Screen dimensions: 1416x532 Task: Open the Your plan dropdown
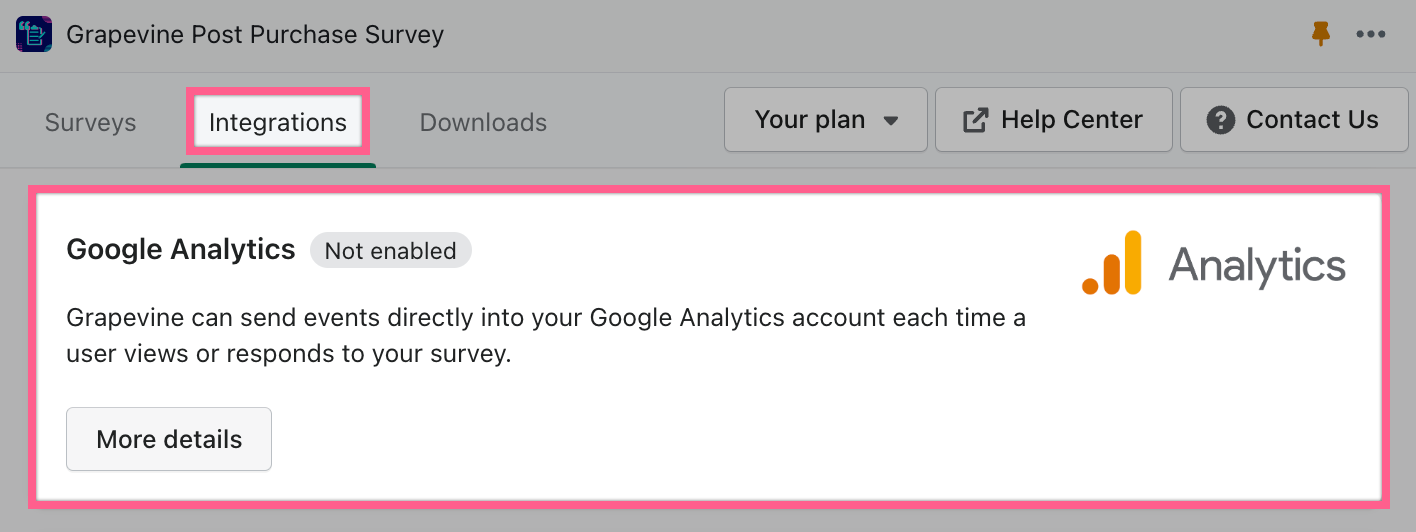[826, 120]
